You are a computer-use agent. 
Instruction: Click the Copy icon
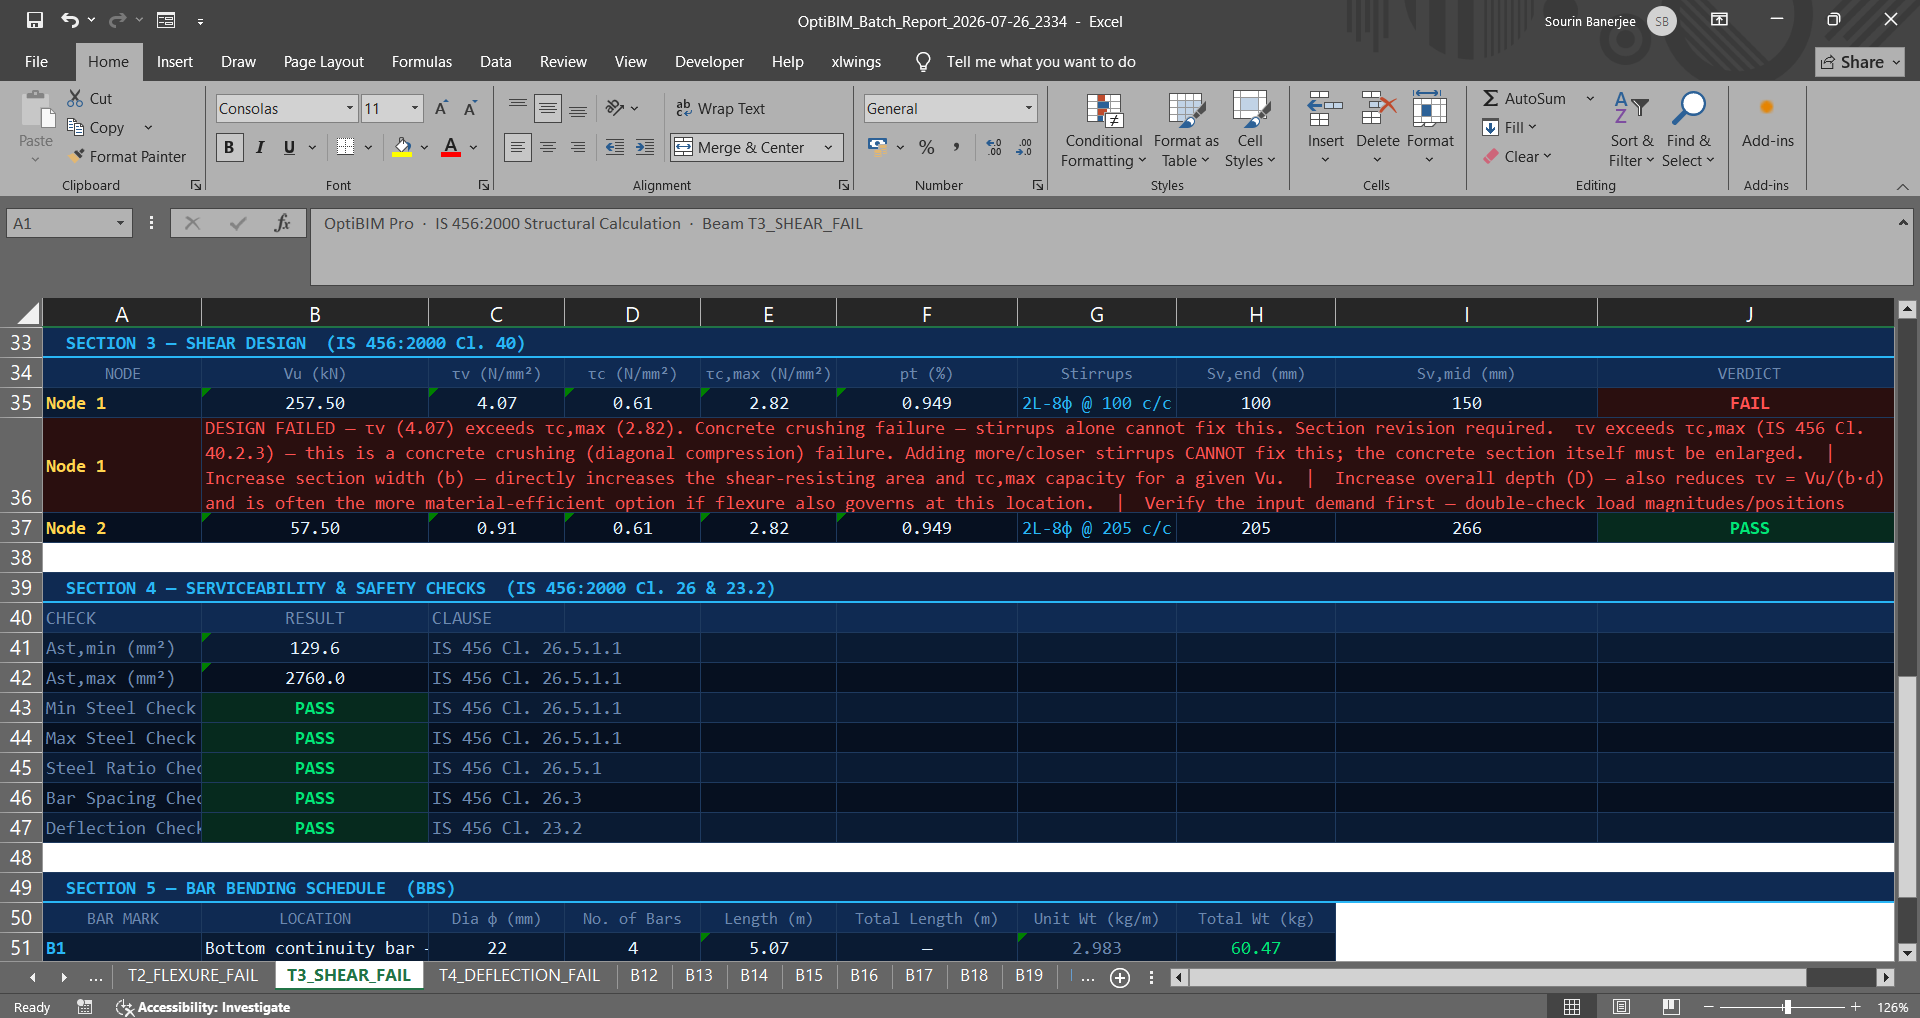pos(75,127)
